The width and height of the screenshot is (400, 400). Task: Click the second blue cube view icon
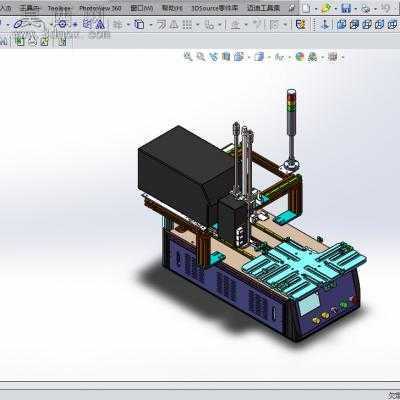(x=354, y=24)
